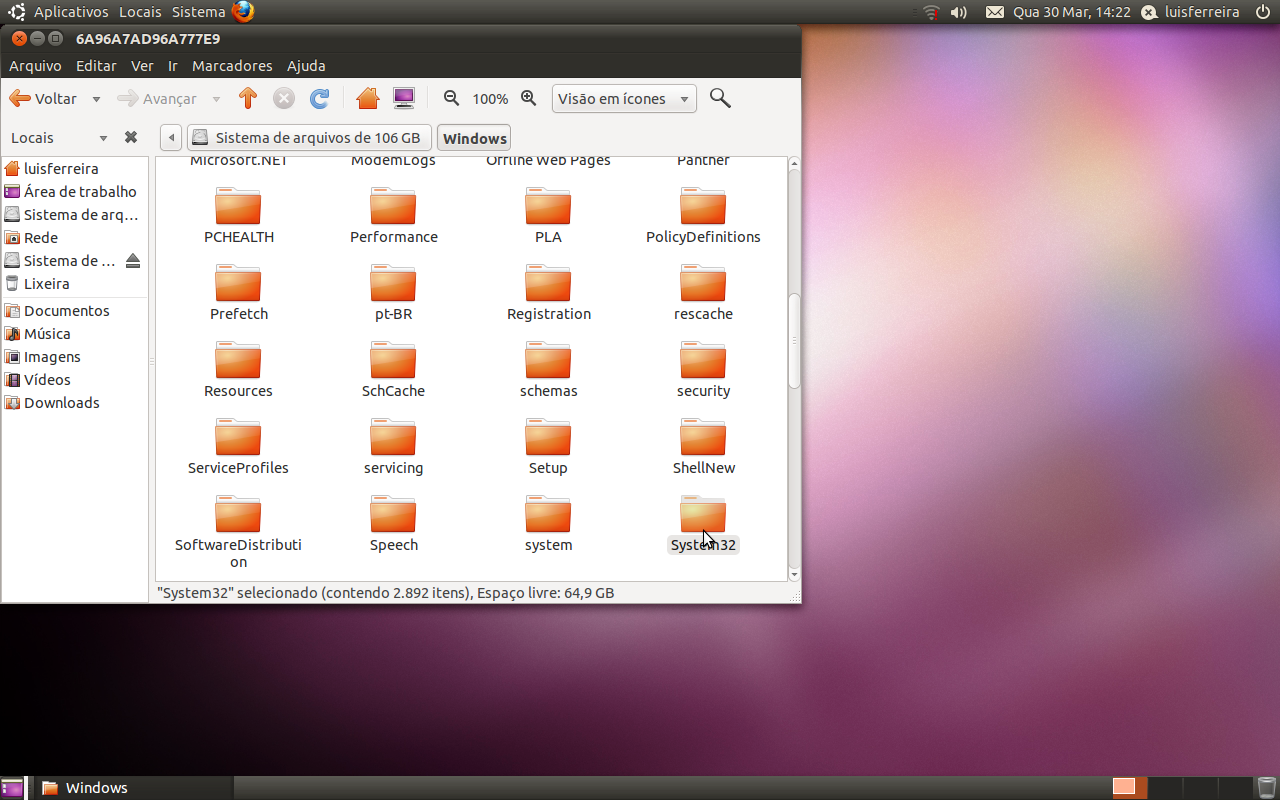
Task: Click the 100% zoom level
Action: pos(490,99)
